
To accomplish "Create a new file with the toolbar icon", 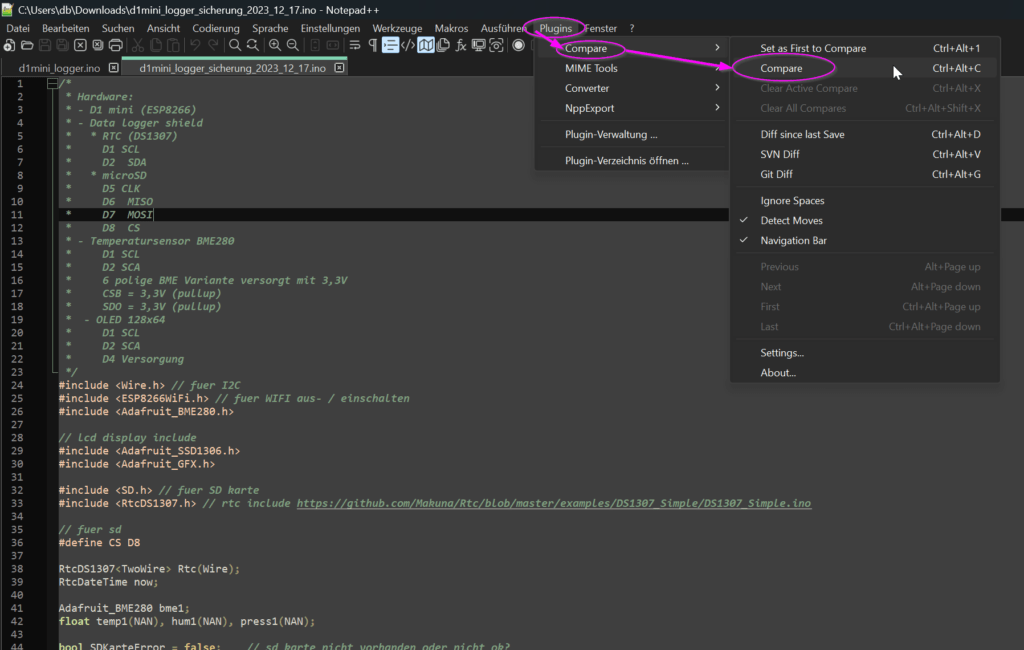I will 9,45.
